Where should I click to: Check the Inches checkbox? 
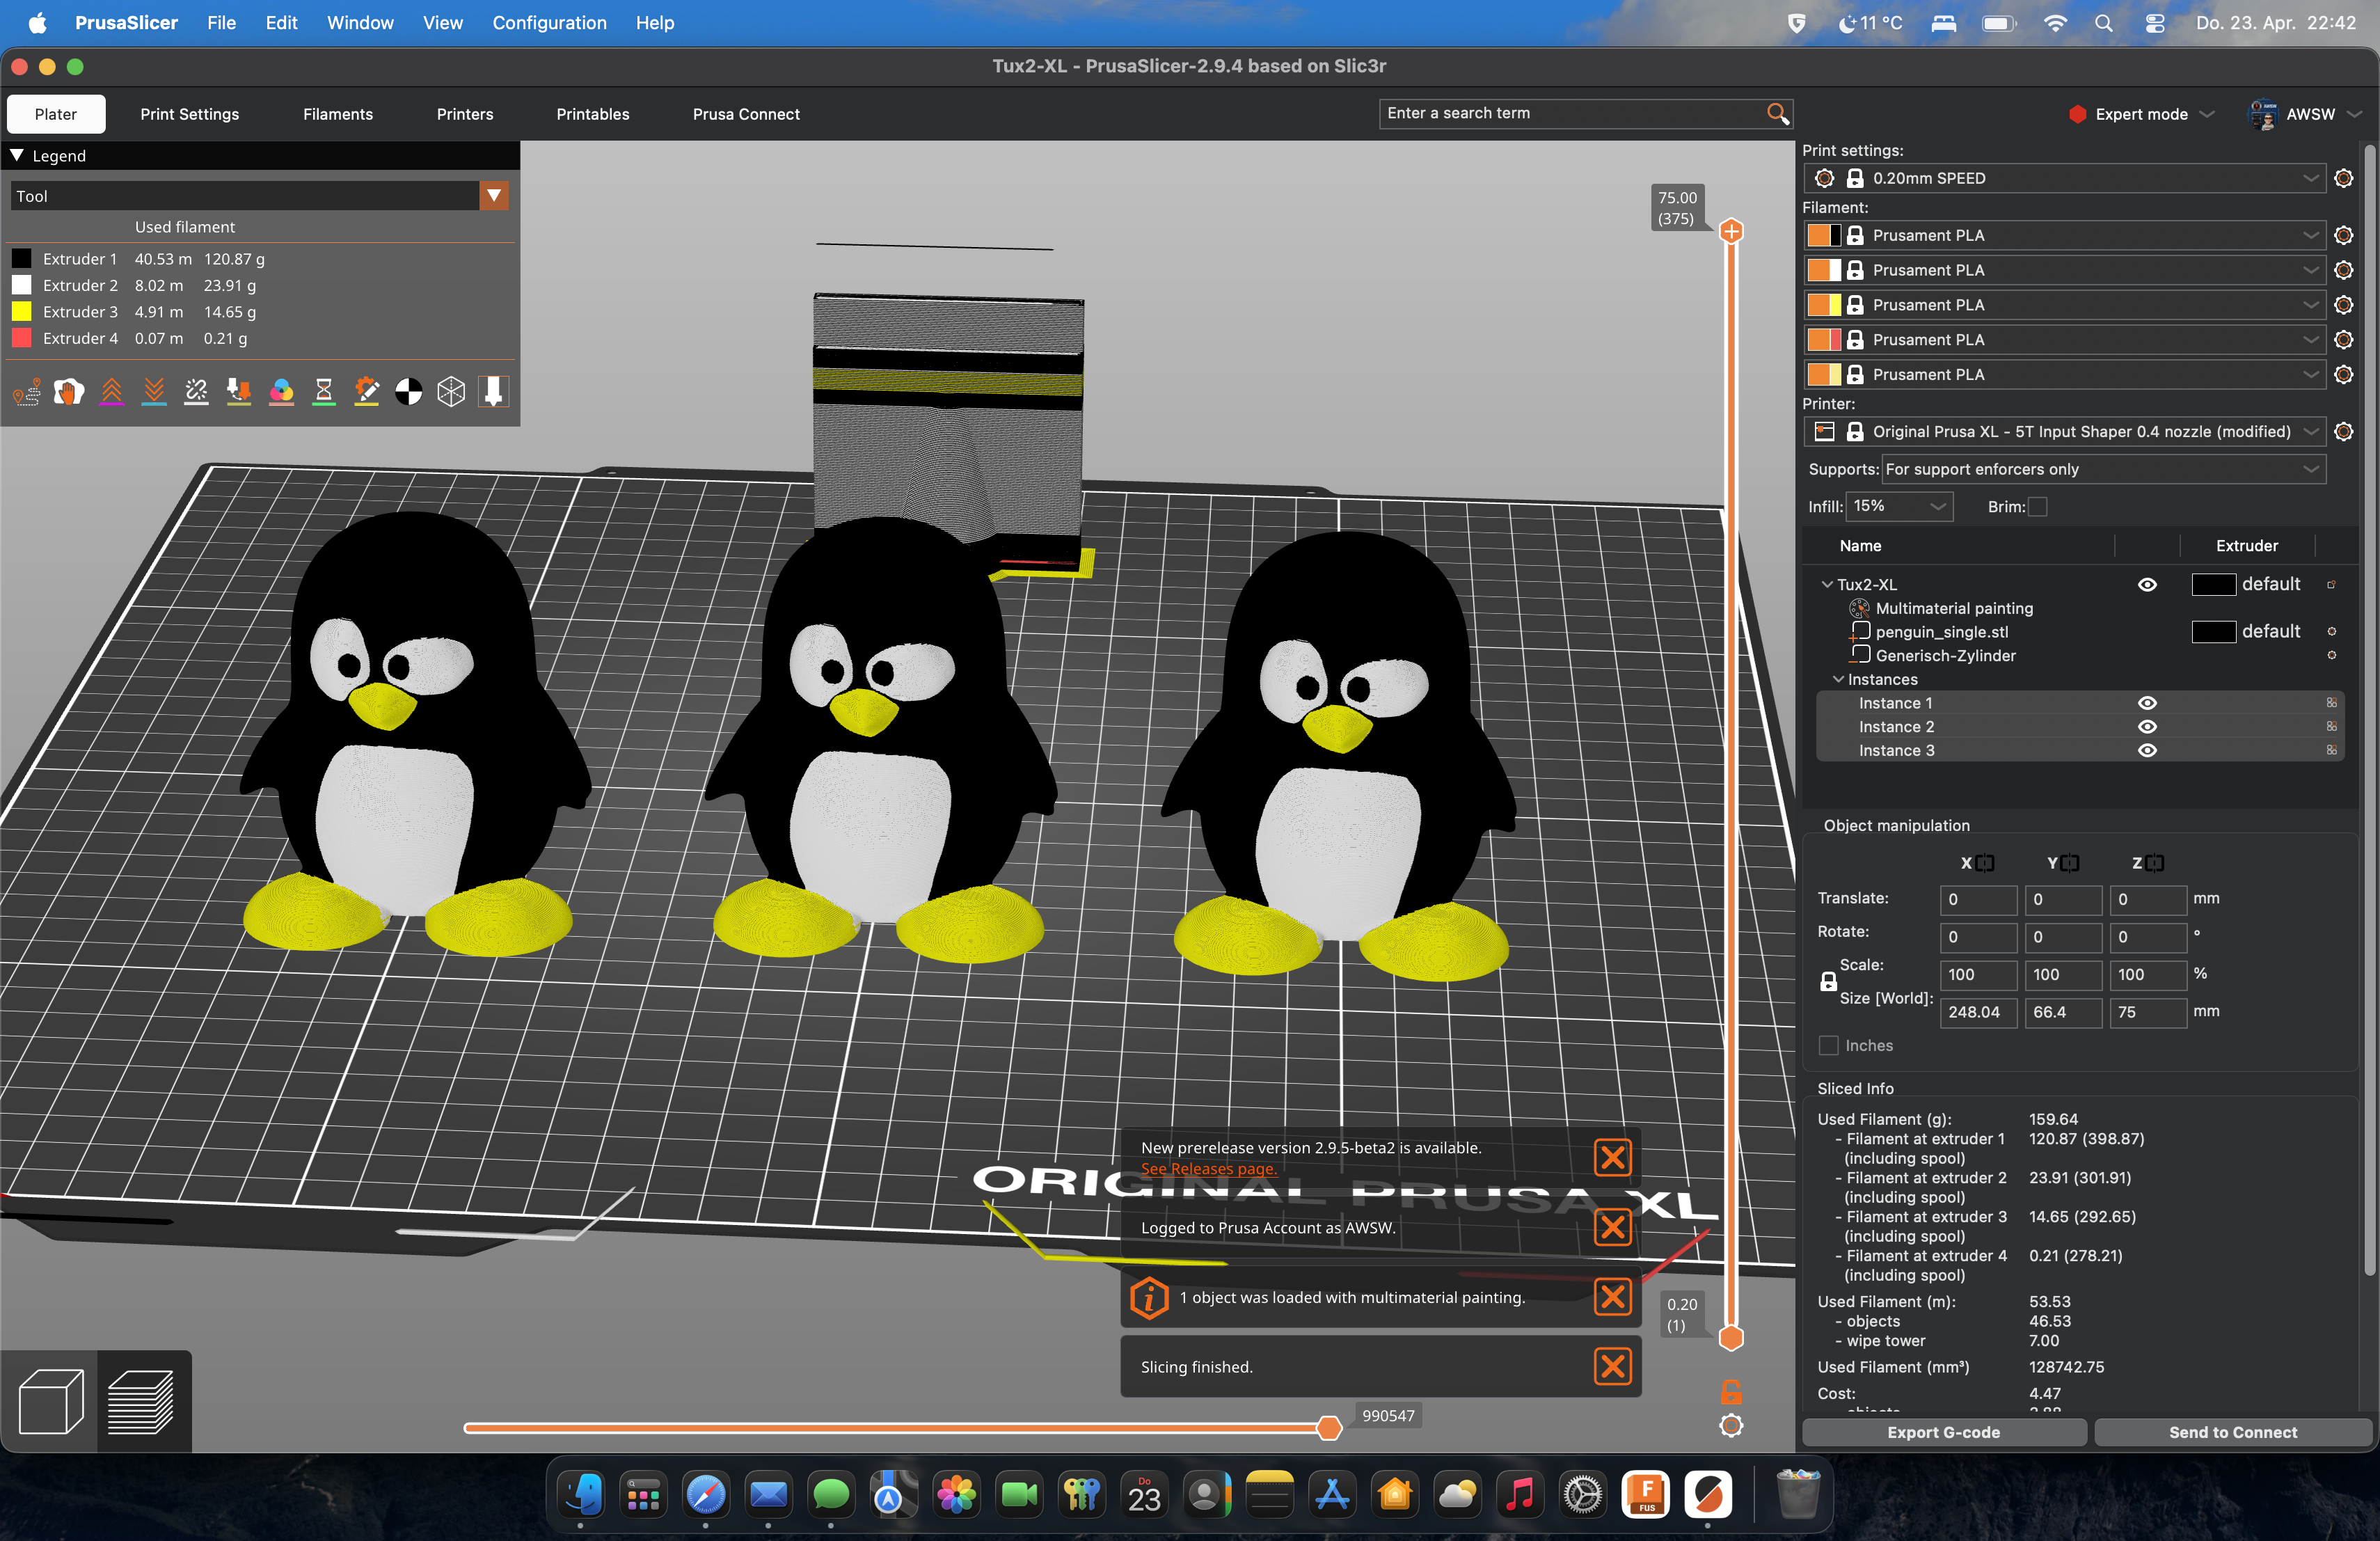pyautogui.click(x=1828, y=1046)
